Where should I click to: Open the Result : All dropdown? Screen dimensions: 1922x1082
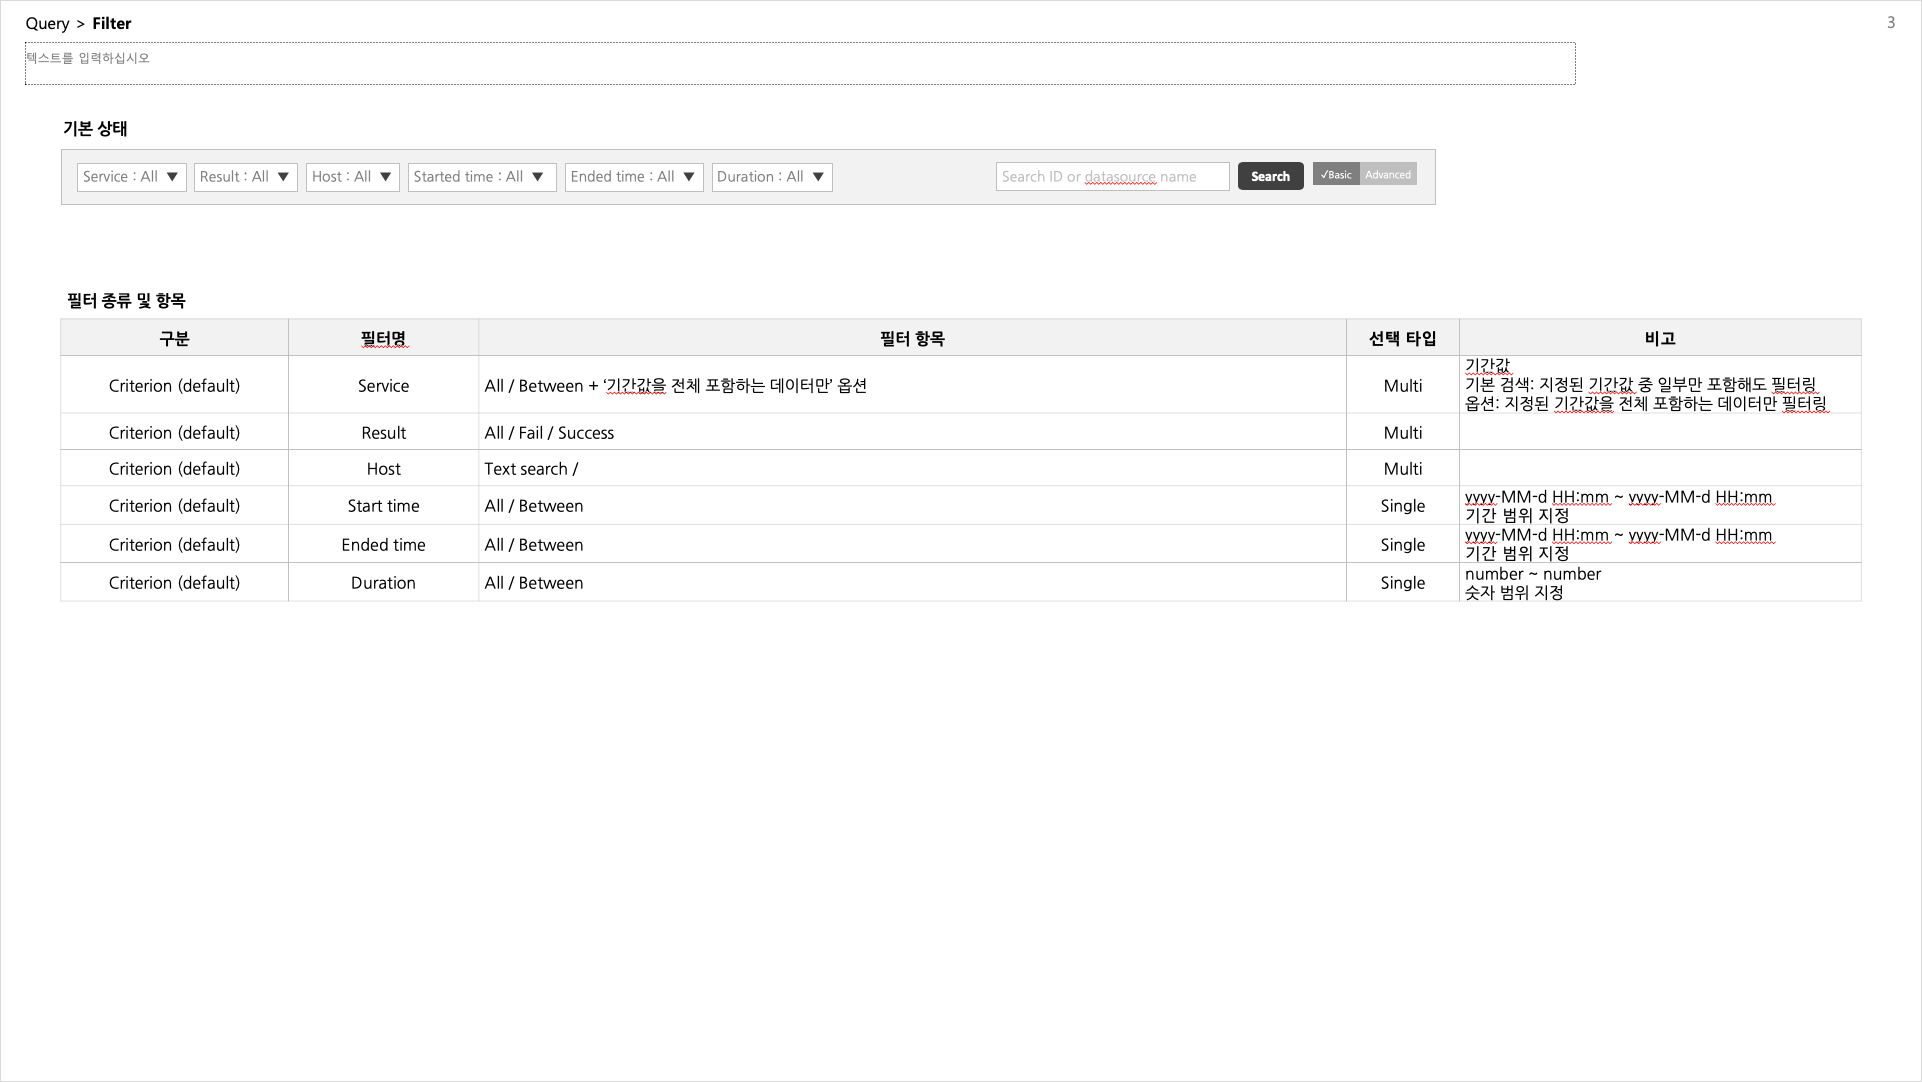(245, 177)
